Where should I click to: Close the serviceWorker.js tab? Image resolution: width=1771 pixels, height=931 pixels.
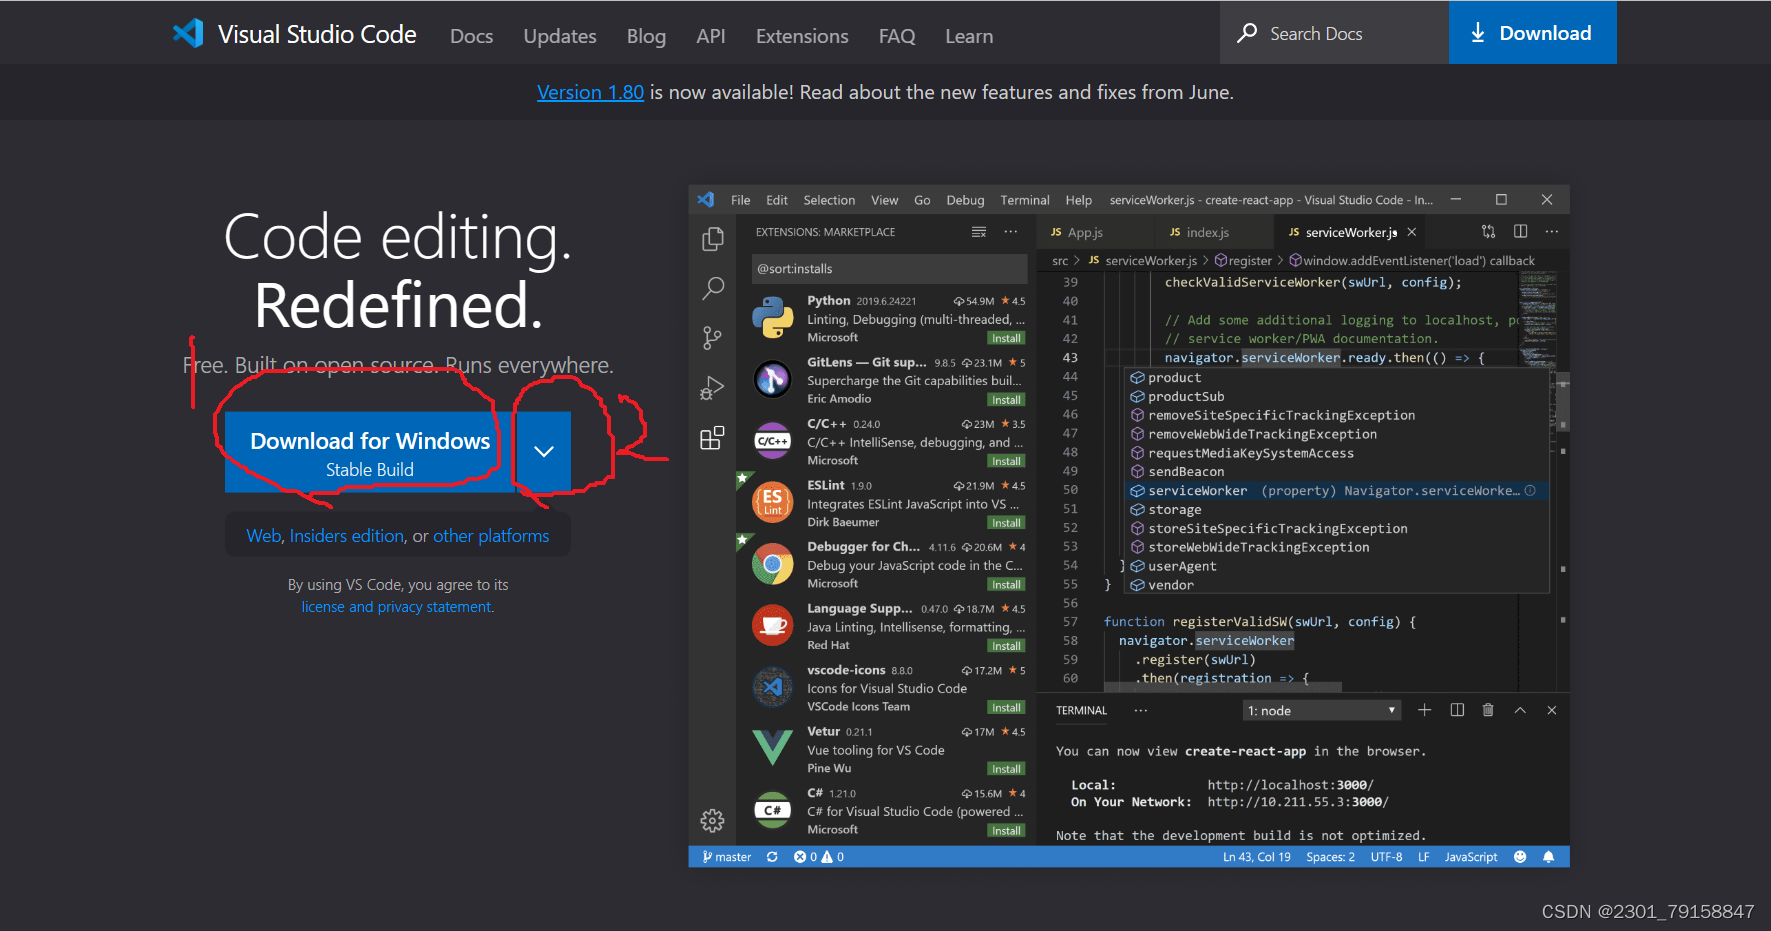tap(1412, 232)
